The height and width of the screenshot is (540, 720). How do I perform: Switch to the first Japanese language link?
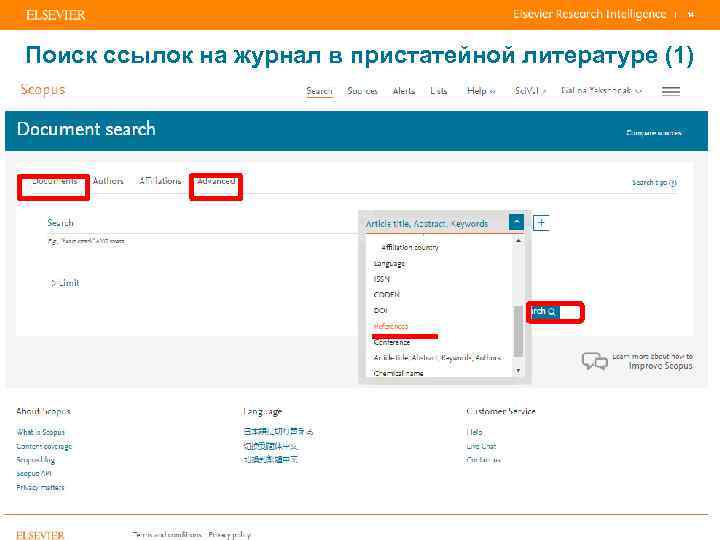point(278,432)
